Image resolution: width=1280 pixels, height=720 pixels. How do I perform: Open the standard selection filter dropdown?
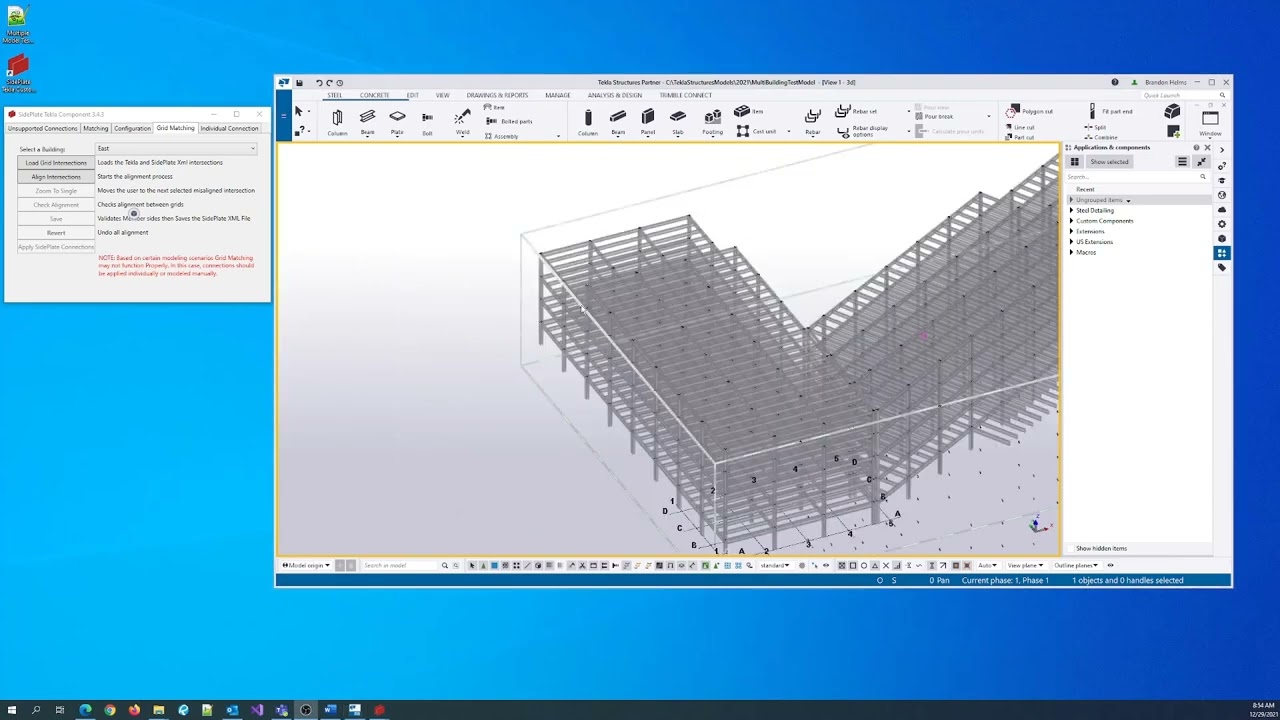point(775,566)
